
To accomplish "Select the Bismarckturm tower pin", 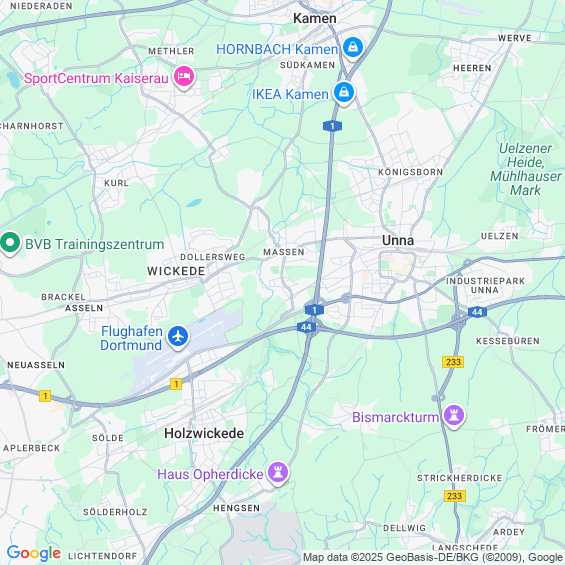I will pos(454,415).
